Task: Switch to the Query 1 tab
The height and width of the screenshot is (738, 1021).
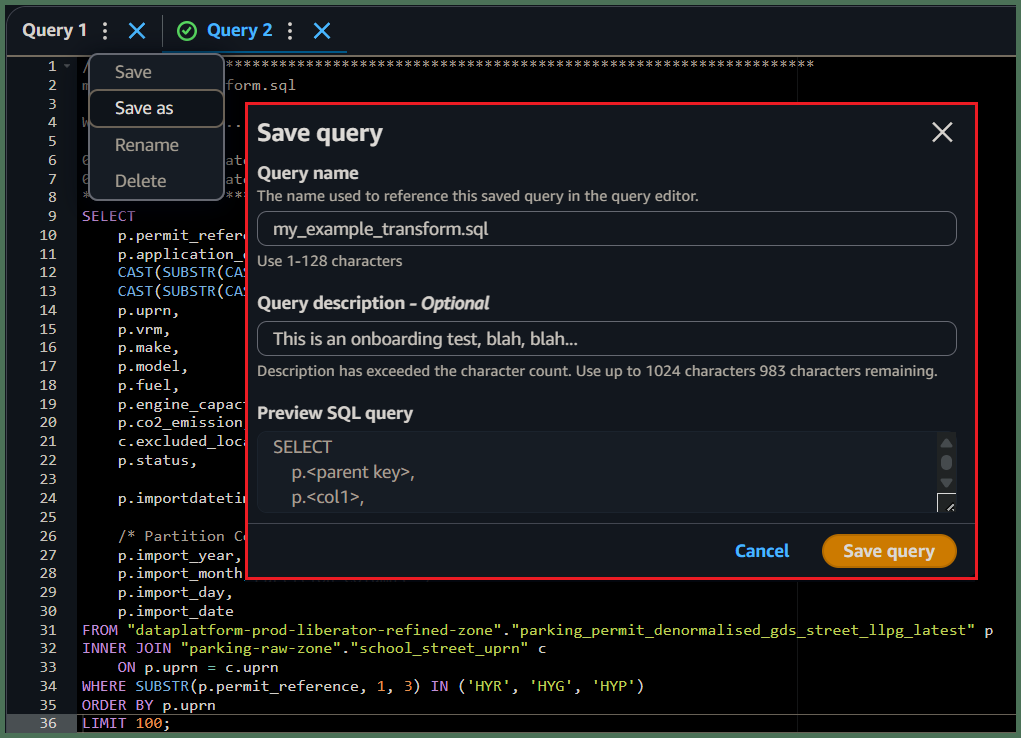Action: (54, 31)
